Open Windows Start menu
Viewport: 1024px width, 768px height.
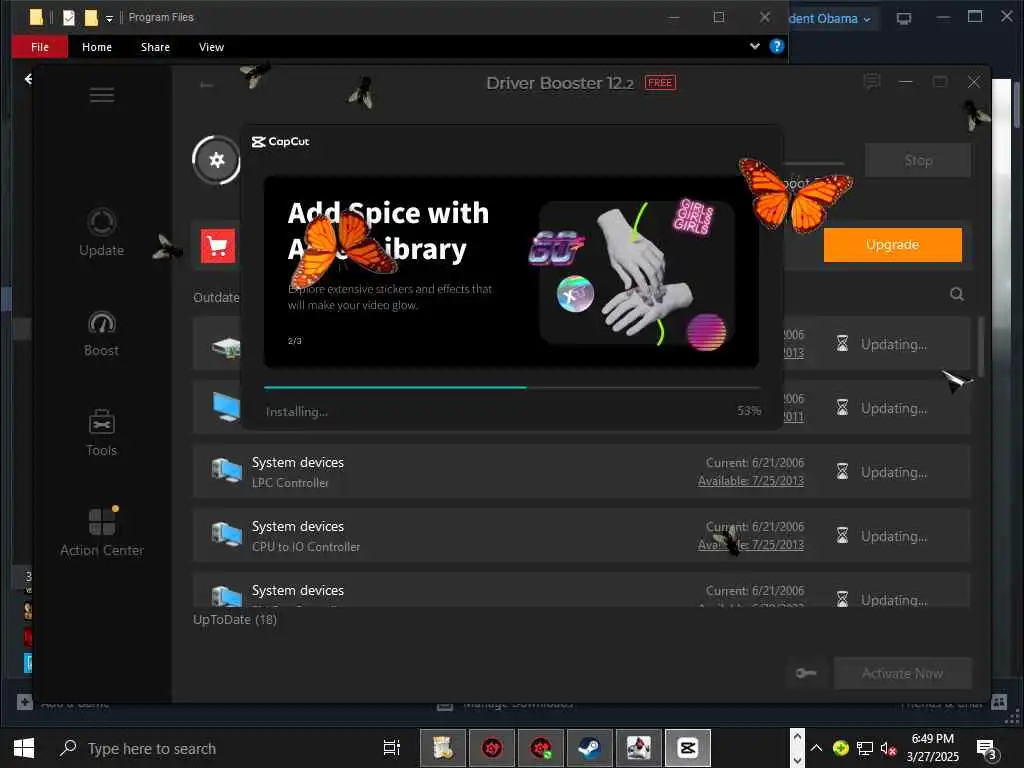[24, 748]
